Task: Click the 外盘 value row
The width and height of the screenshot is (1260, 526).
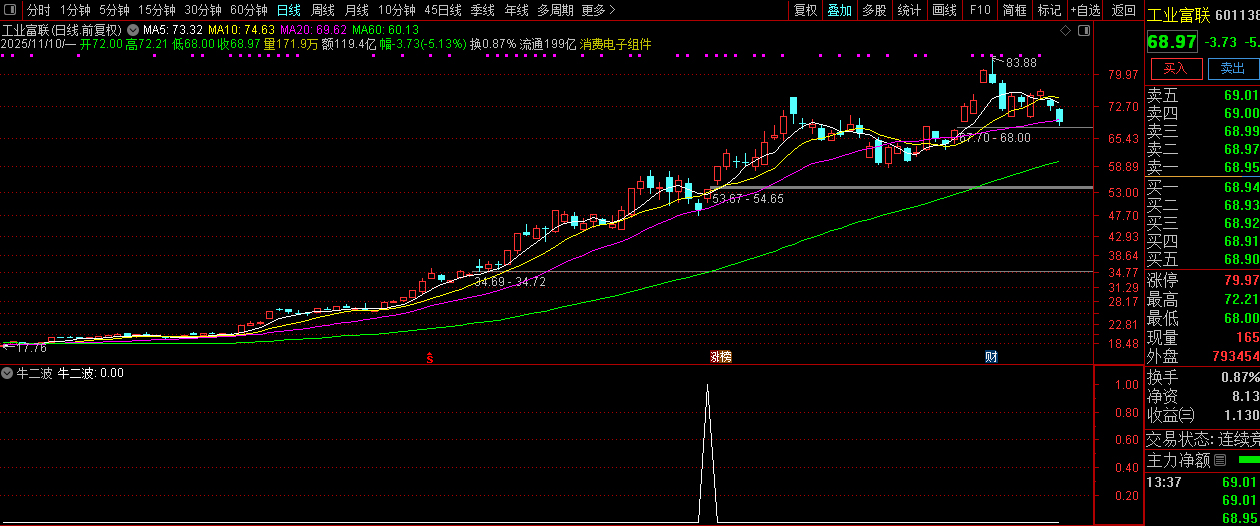Action: coord(1202,356)
